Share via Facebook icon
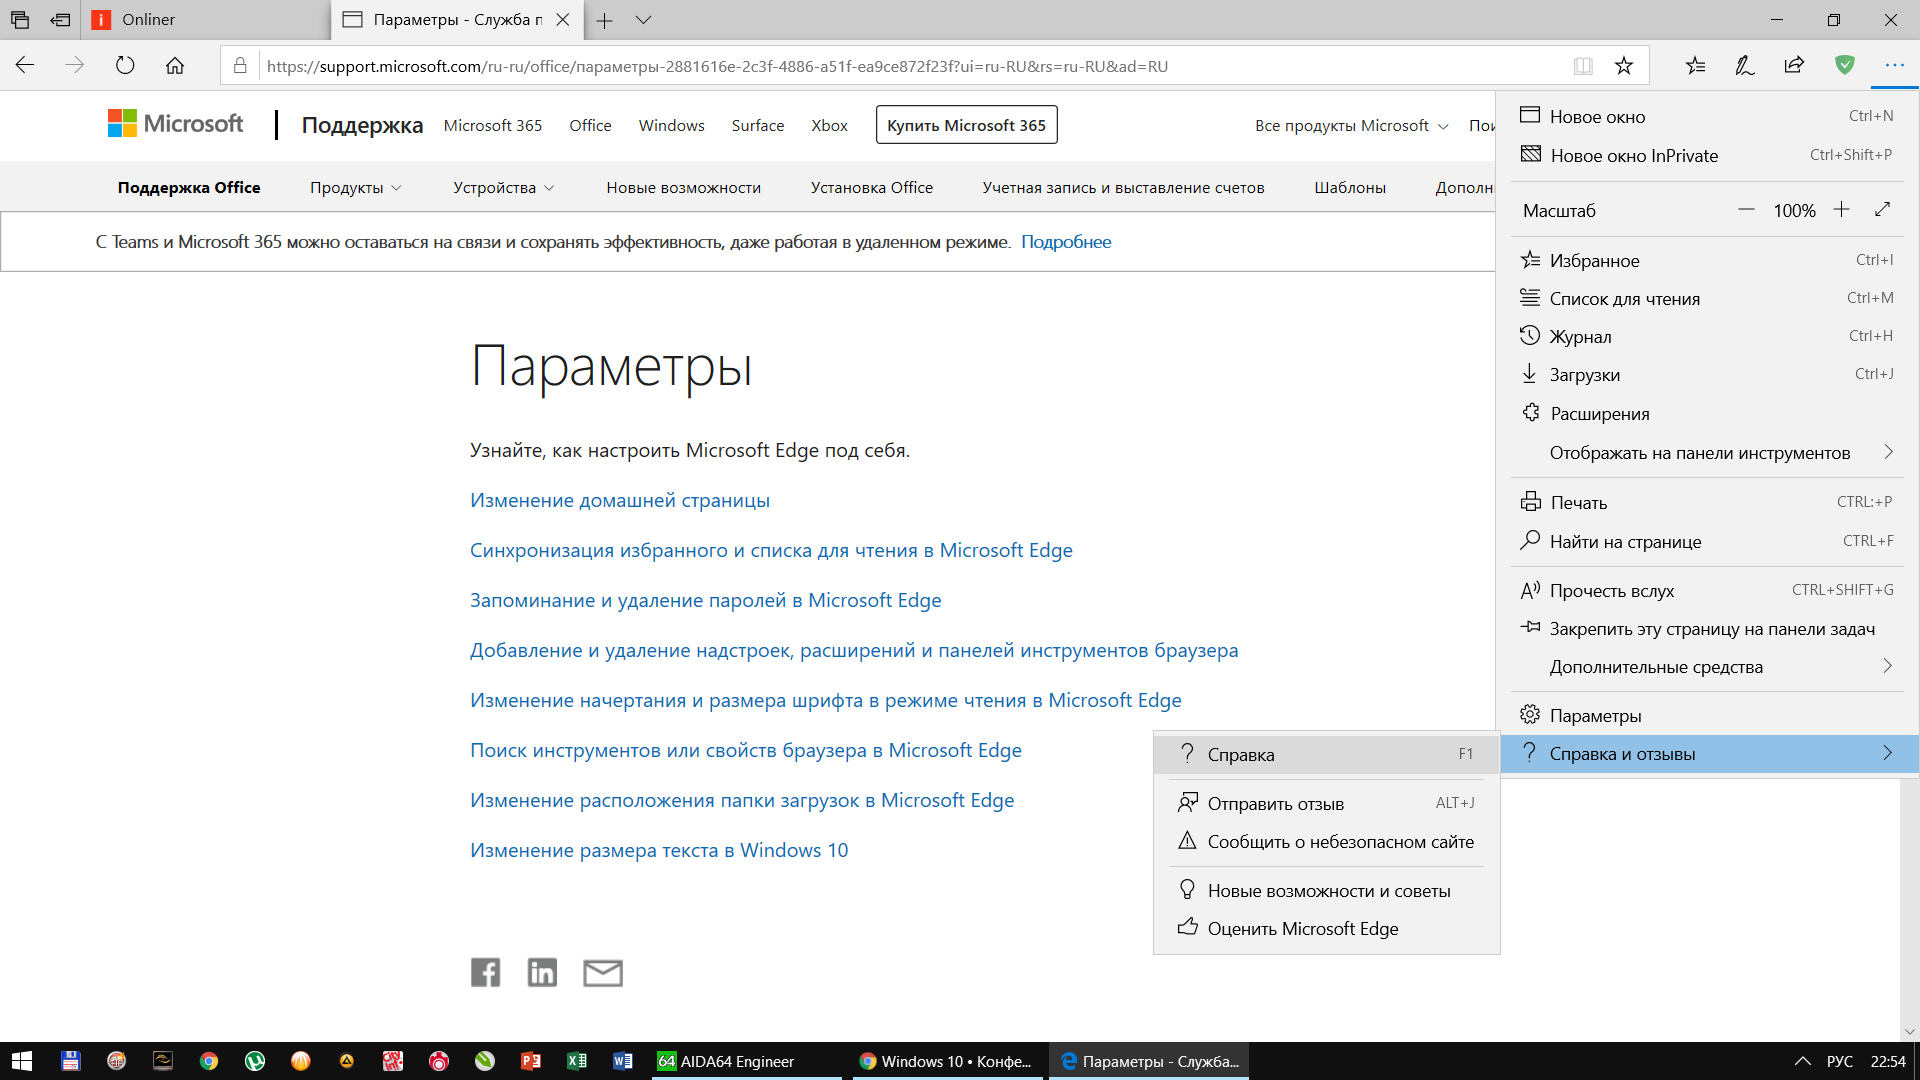Image resolution: width=1920 pixels, height=1080 pixels. [485, 972]
